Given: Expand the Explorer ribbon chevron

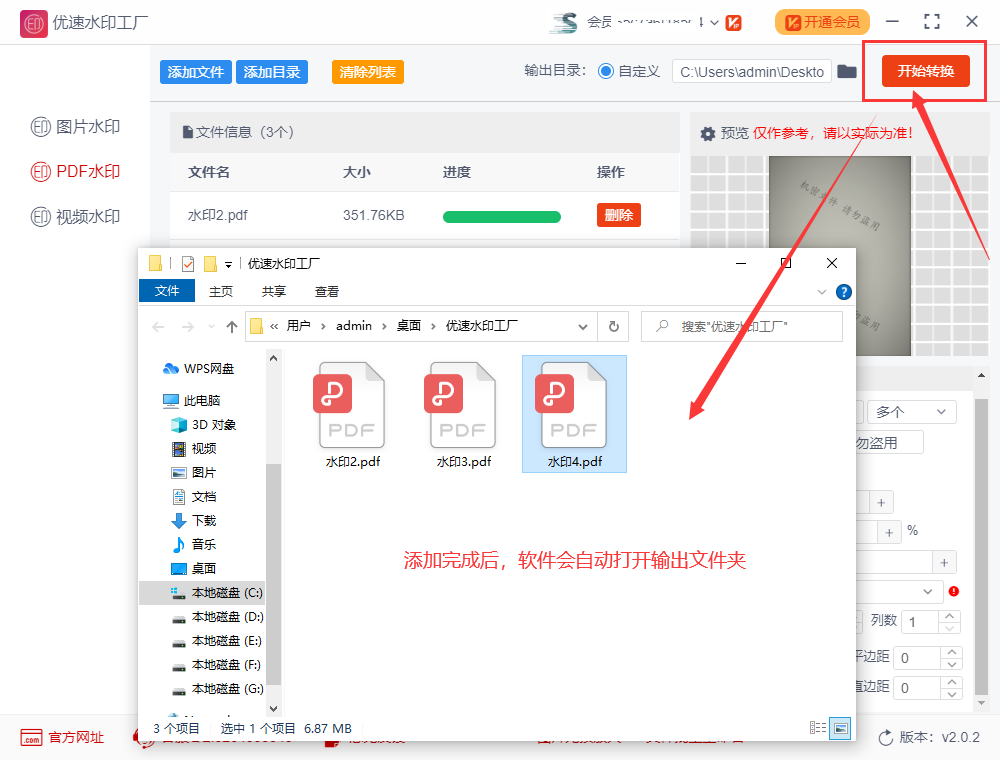Looking at the screenshot, I should click(821, 292).
